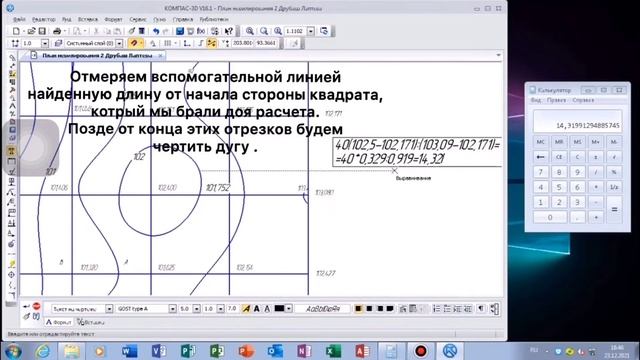
Task: Open the font height 5.0 dropdown
Action: tap(197, 309)
